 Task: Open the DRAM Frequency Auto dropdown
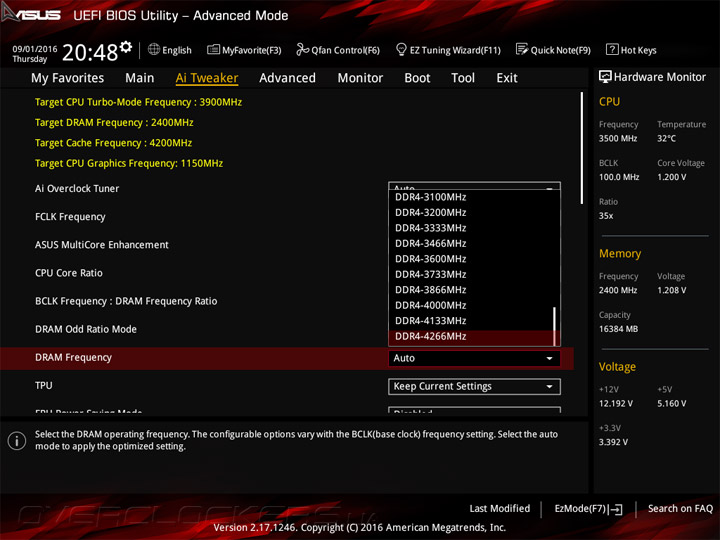(474, 358)
